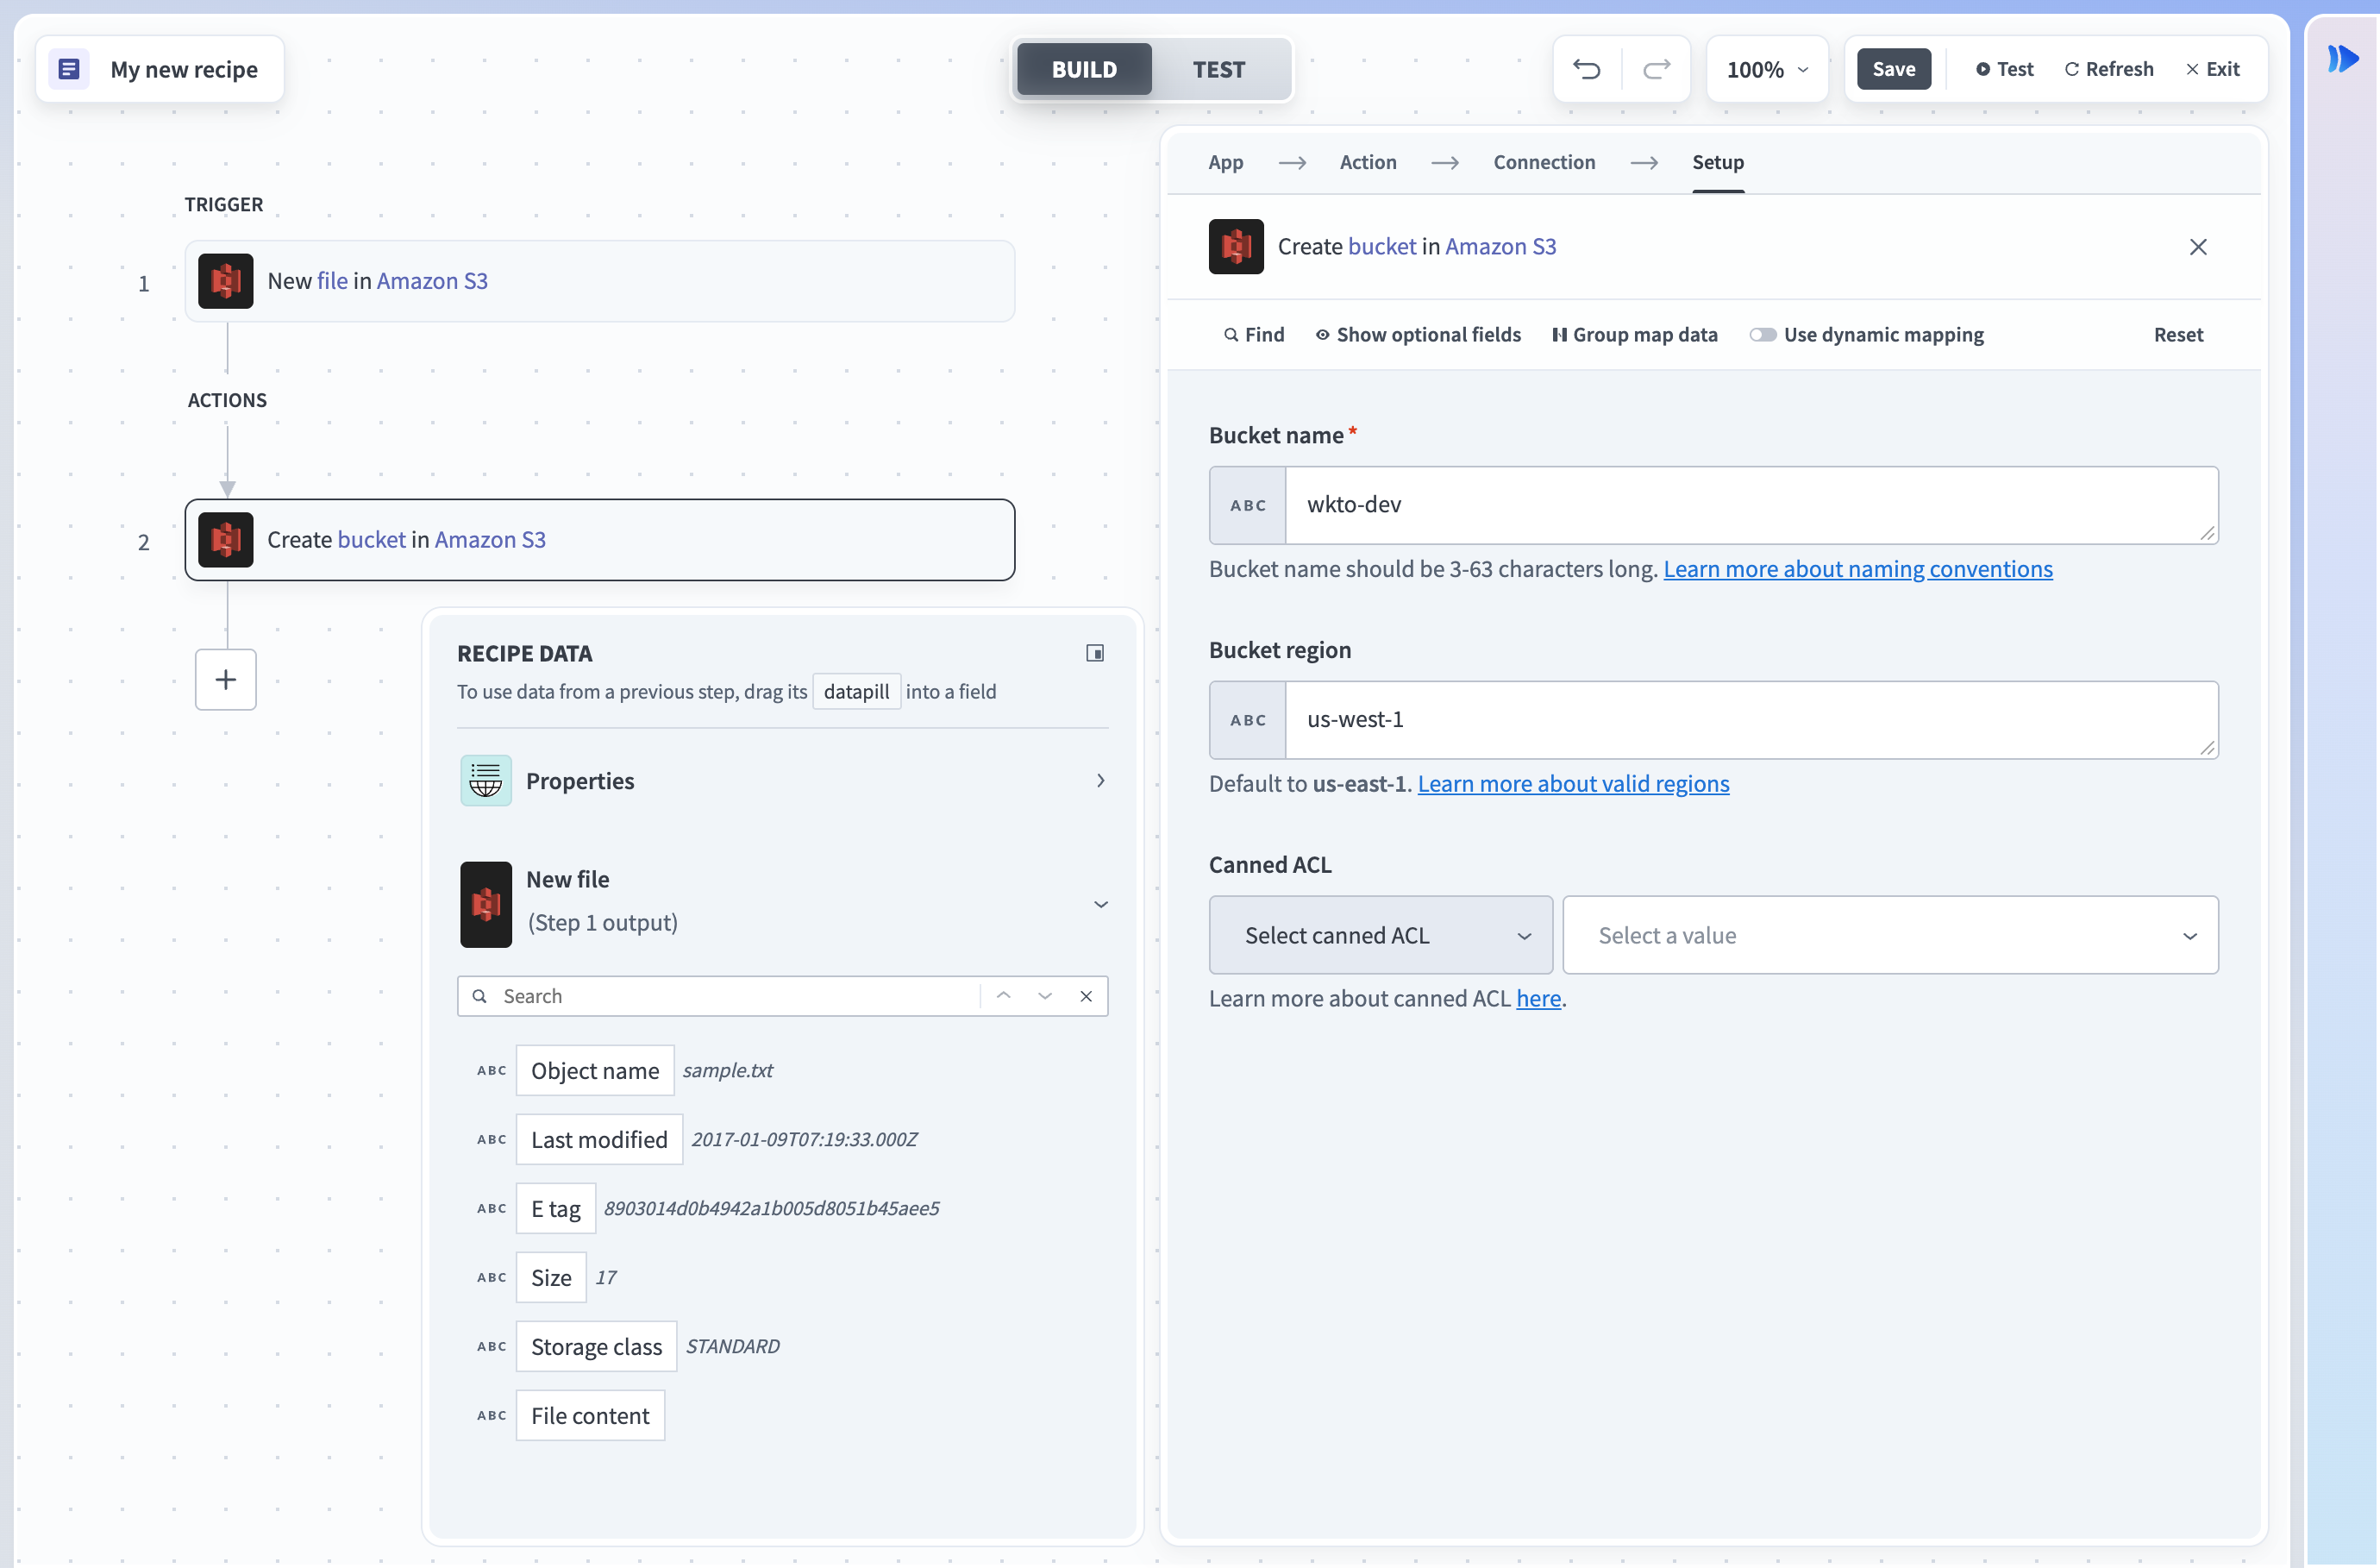Click the sample value 'sample.txt'
This screenshot has height=1568, width=2380.
728,1071
